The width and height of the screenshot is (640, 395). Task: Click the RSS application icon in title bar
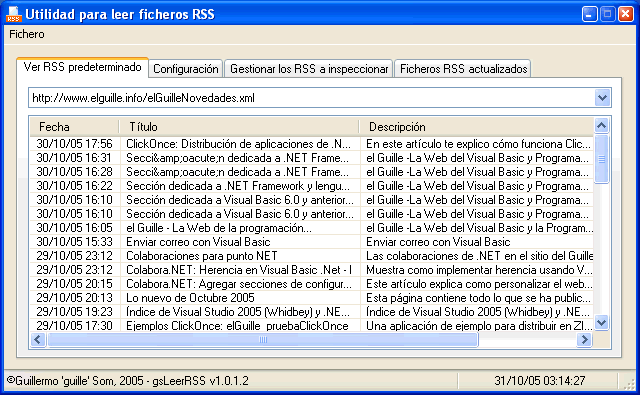pos(13,14)
